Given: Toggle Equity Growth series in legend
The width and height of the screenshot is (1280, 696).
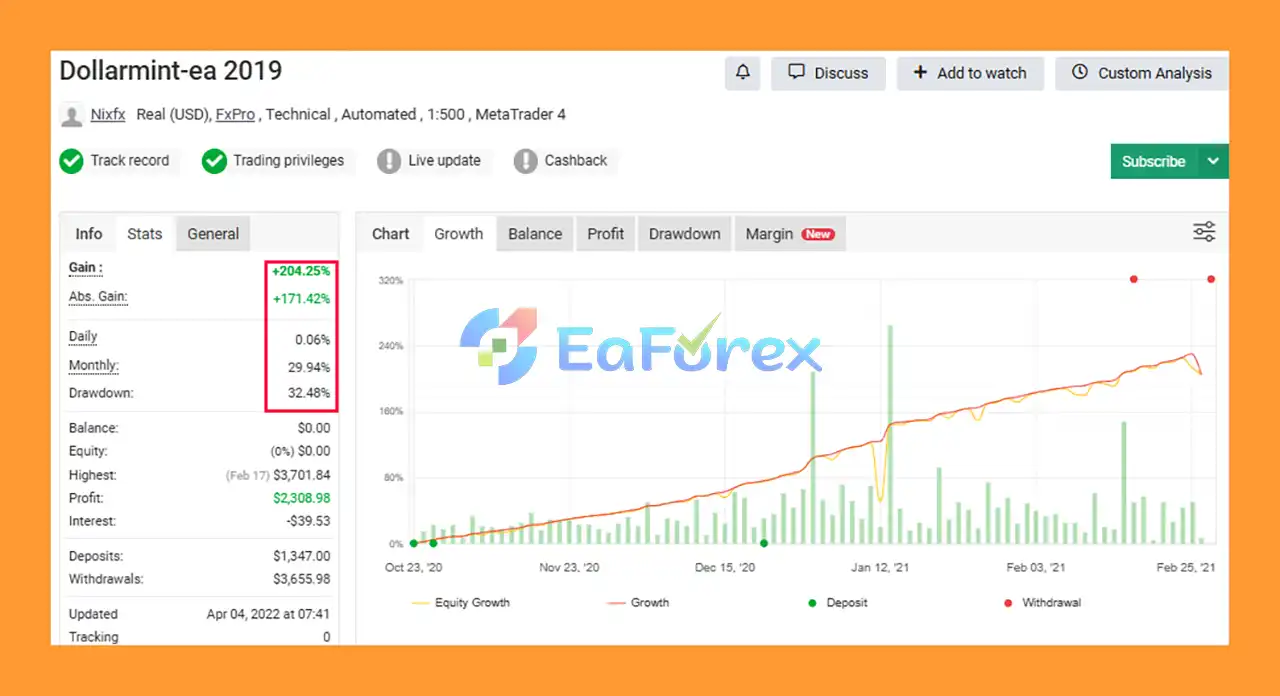Looking at the screenshot, I should pos(461,603).
